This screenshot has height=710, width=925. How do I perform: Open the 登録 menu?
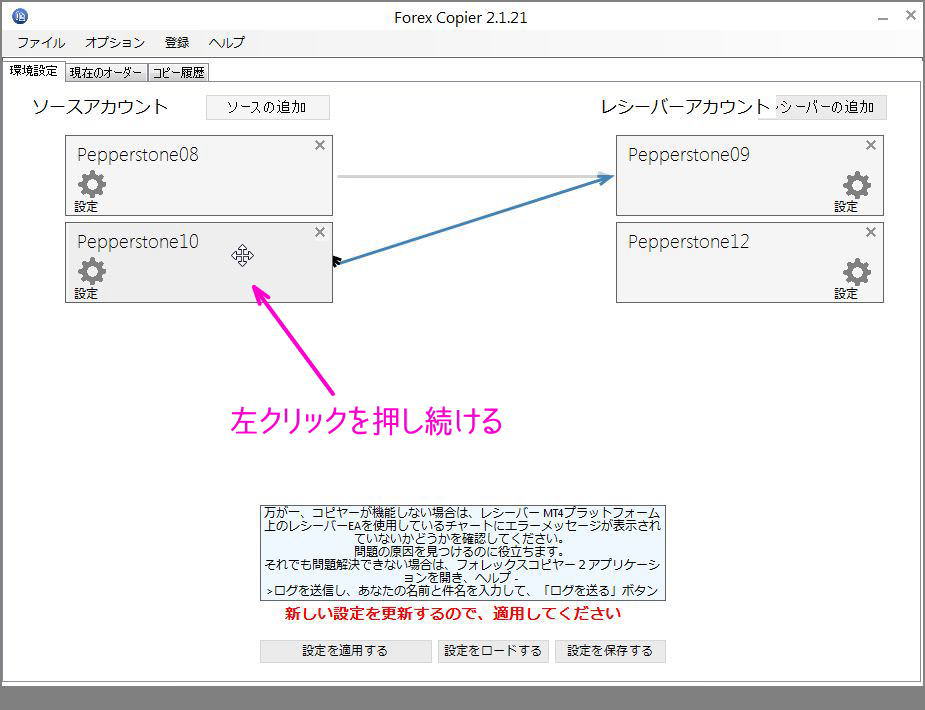(x=177, y=43)
